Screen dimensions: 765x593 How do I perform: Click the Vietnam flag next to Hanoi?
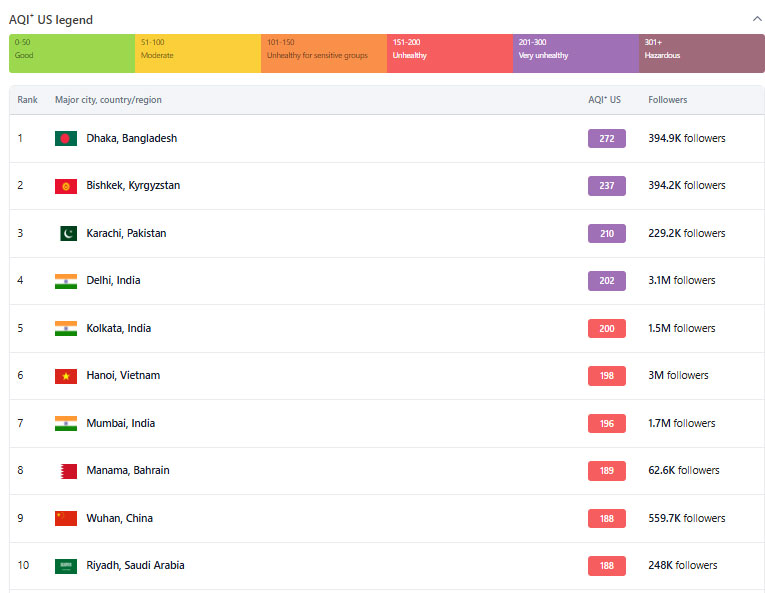click(66, 376)
